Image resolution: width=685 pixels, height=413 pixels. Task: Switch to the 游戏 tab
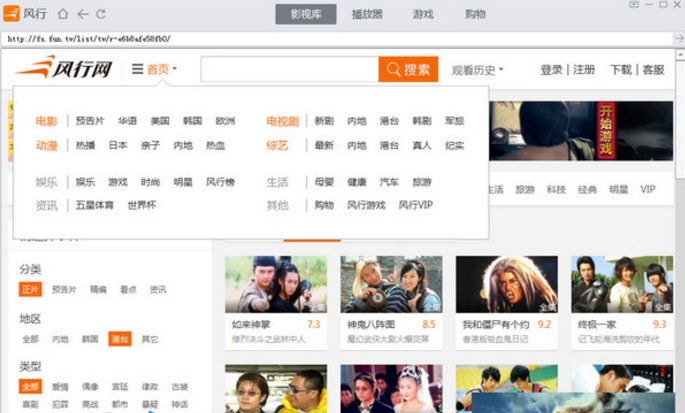click(422, 14)
